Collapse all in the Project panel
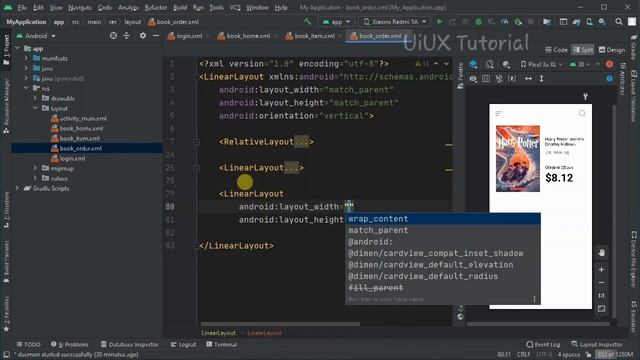The height and width of the screenshot is (360, 640). (127, 36)
